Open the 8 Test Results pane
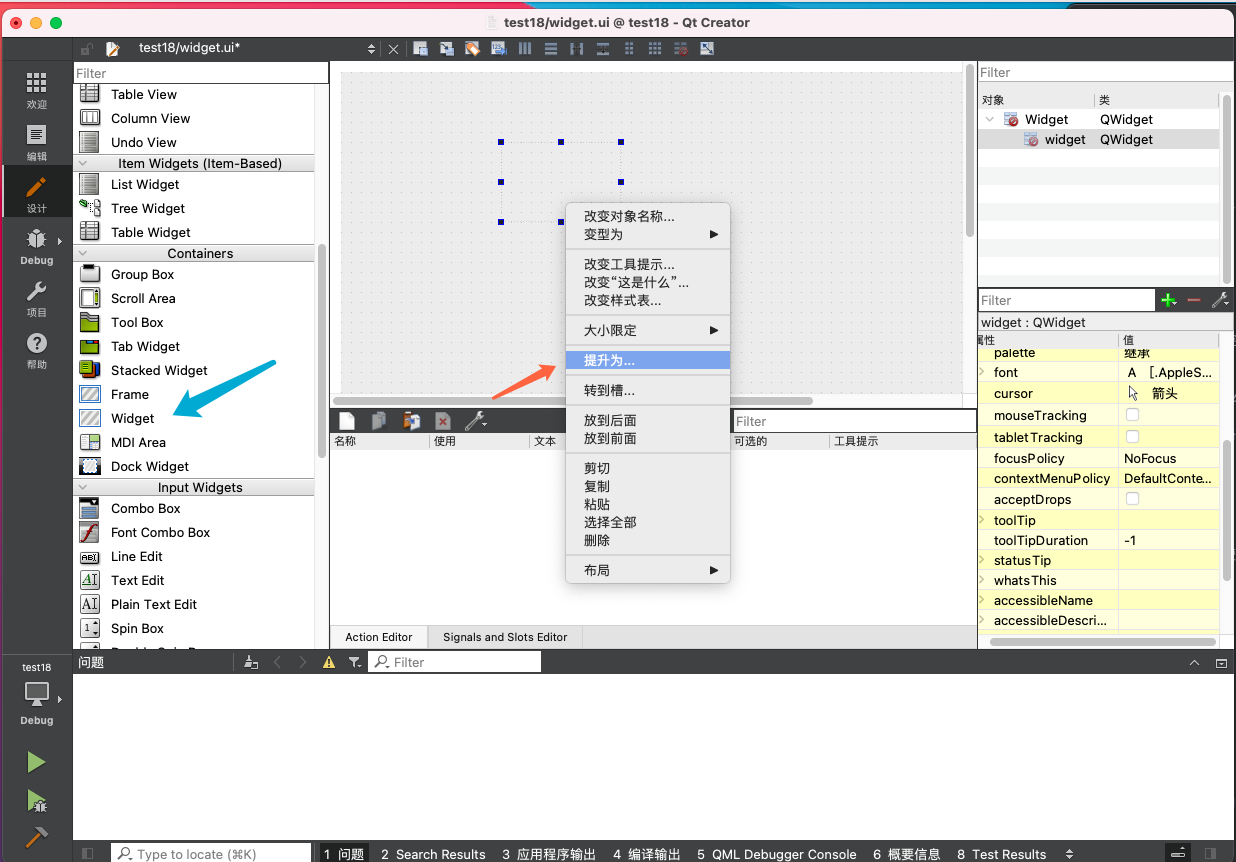Image resolution: width=1236 pixels, height=862 pixels. coord(1002,854)
